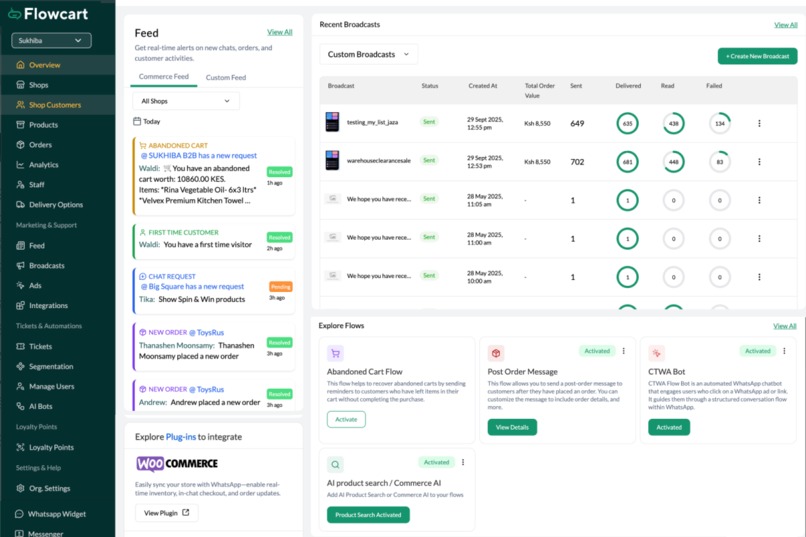Click the View Plugin button
The height and width of the screenshot is (537, 806).
[167, 513]
